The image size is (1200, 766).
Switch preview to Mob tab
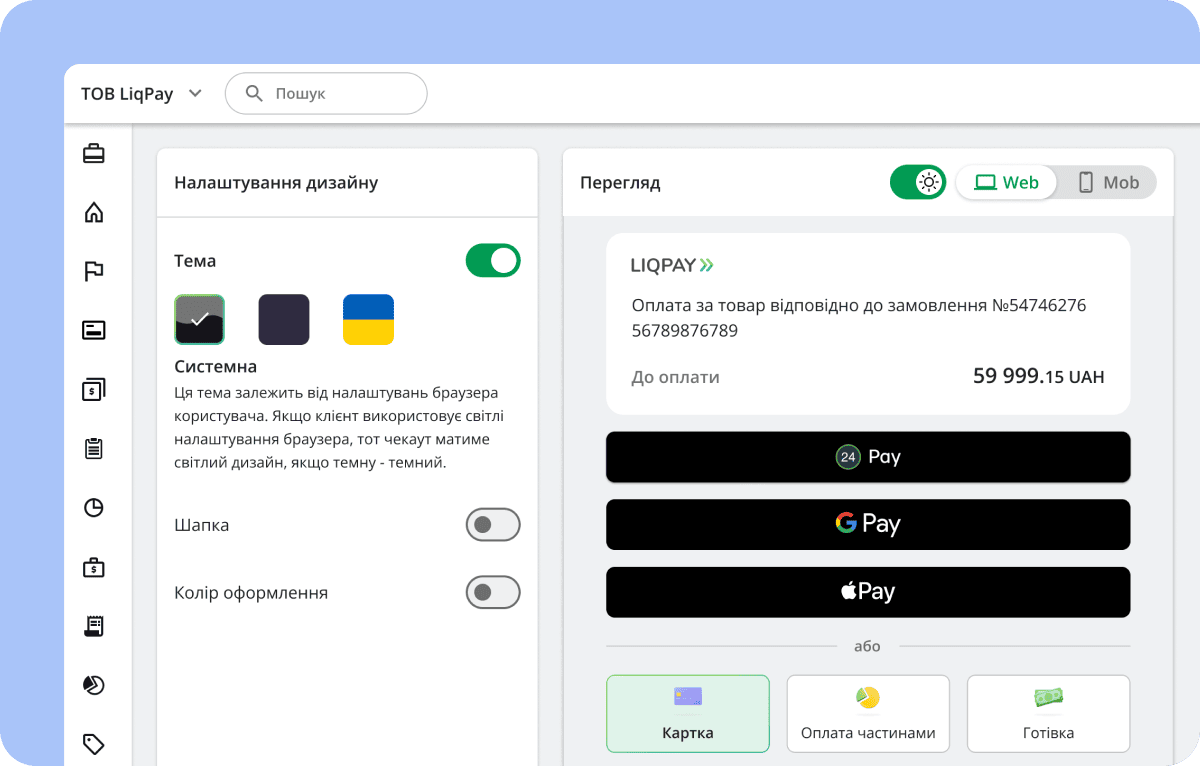click(x=1108, y=182)
